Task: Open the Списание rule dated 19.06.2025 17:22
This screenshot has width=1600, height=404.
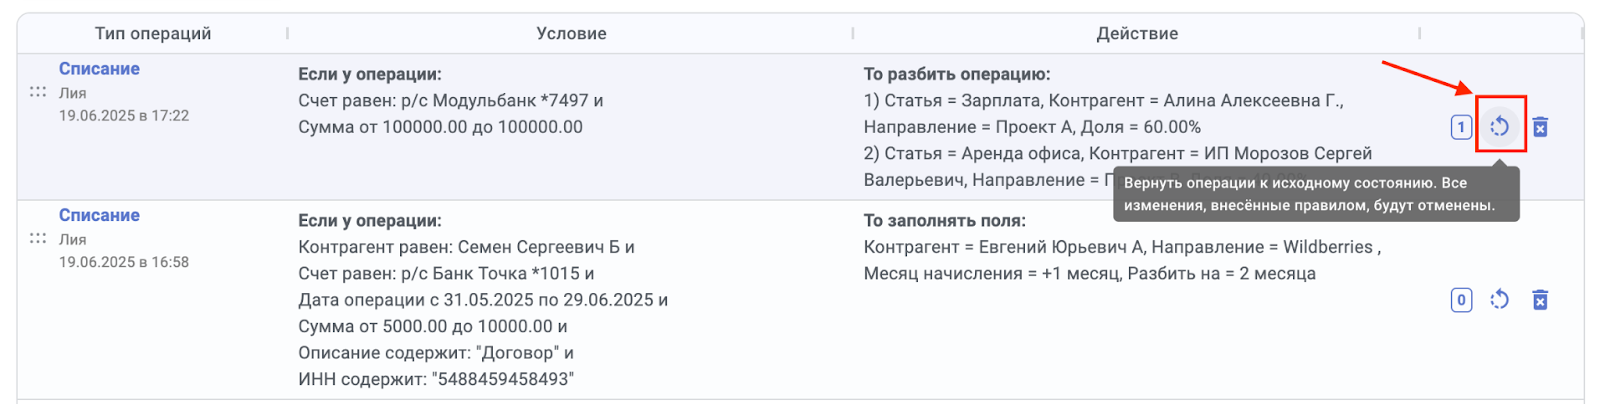Action: pos(99,69)
